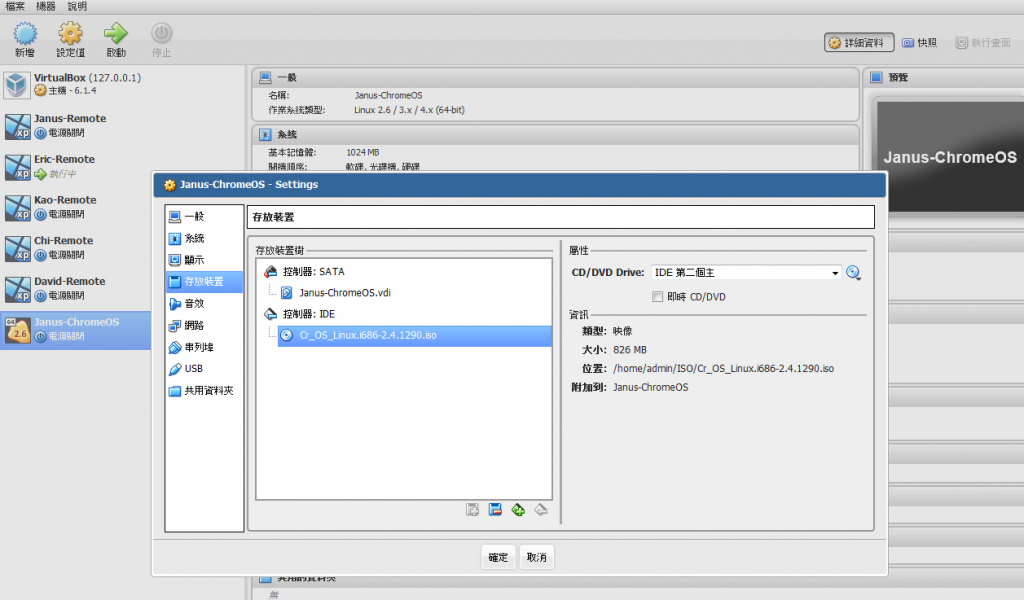Click the 826 MB size value
Image resolution: width=1024 pixels, height=600 pixels.
tap(630, 350)
